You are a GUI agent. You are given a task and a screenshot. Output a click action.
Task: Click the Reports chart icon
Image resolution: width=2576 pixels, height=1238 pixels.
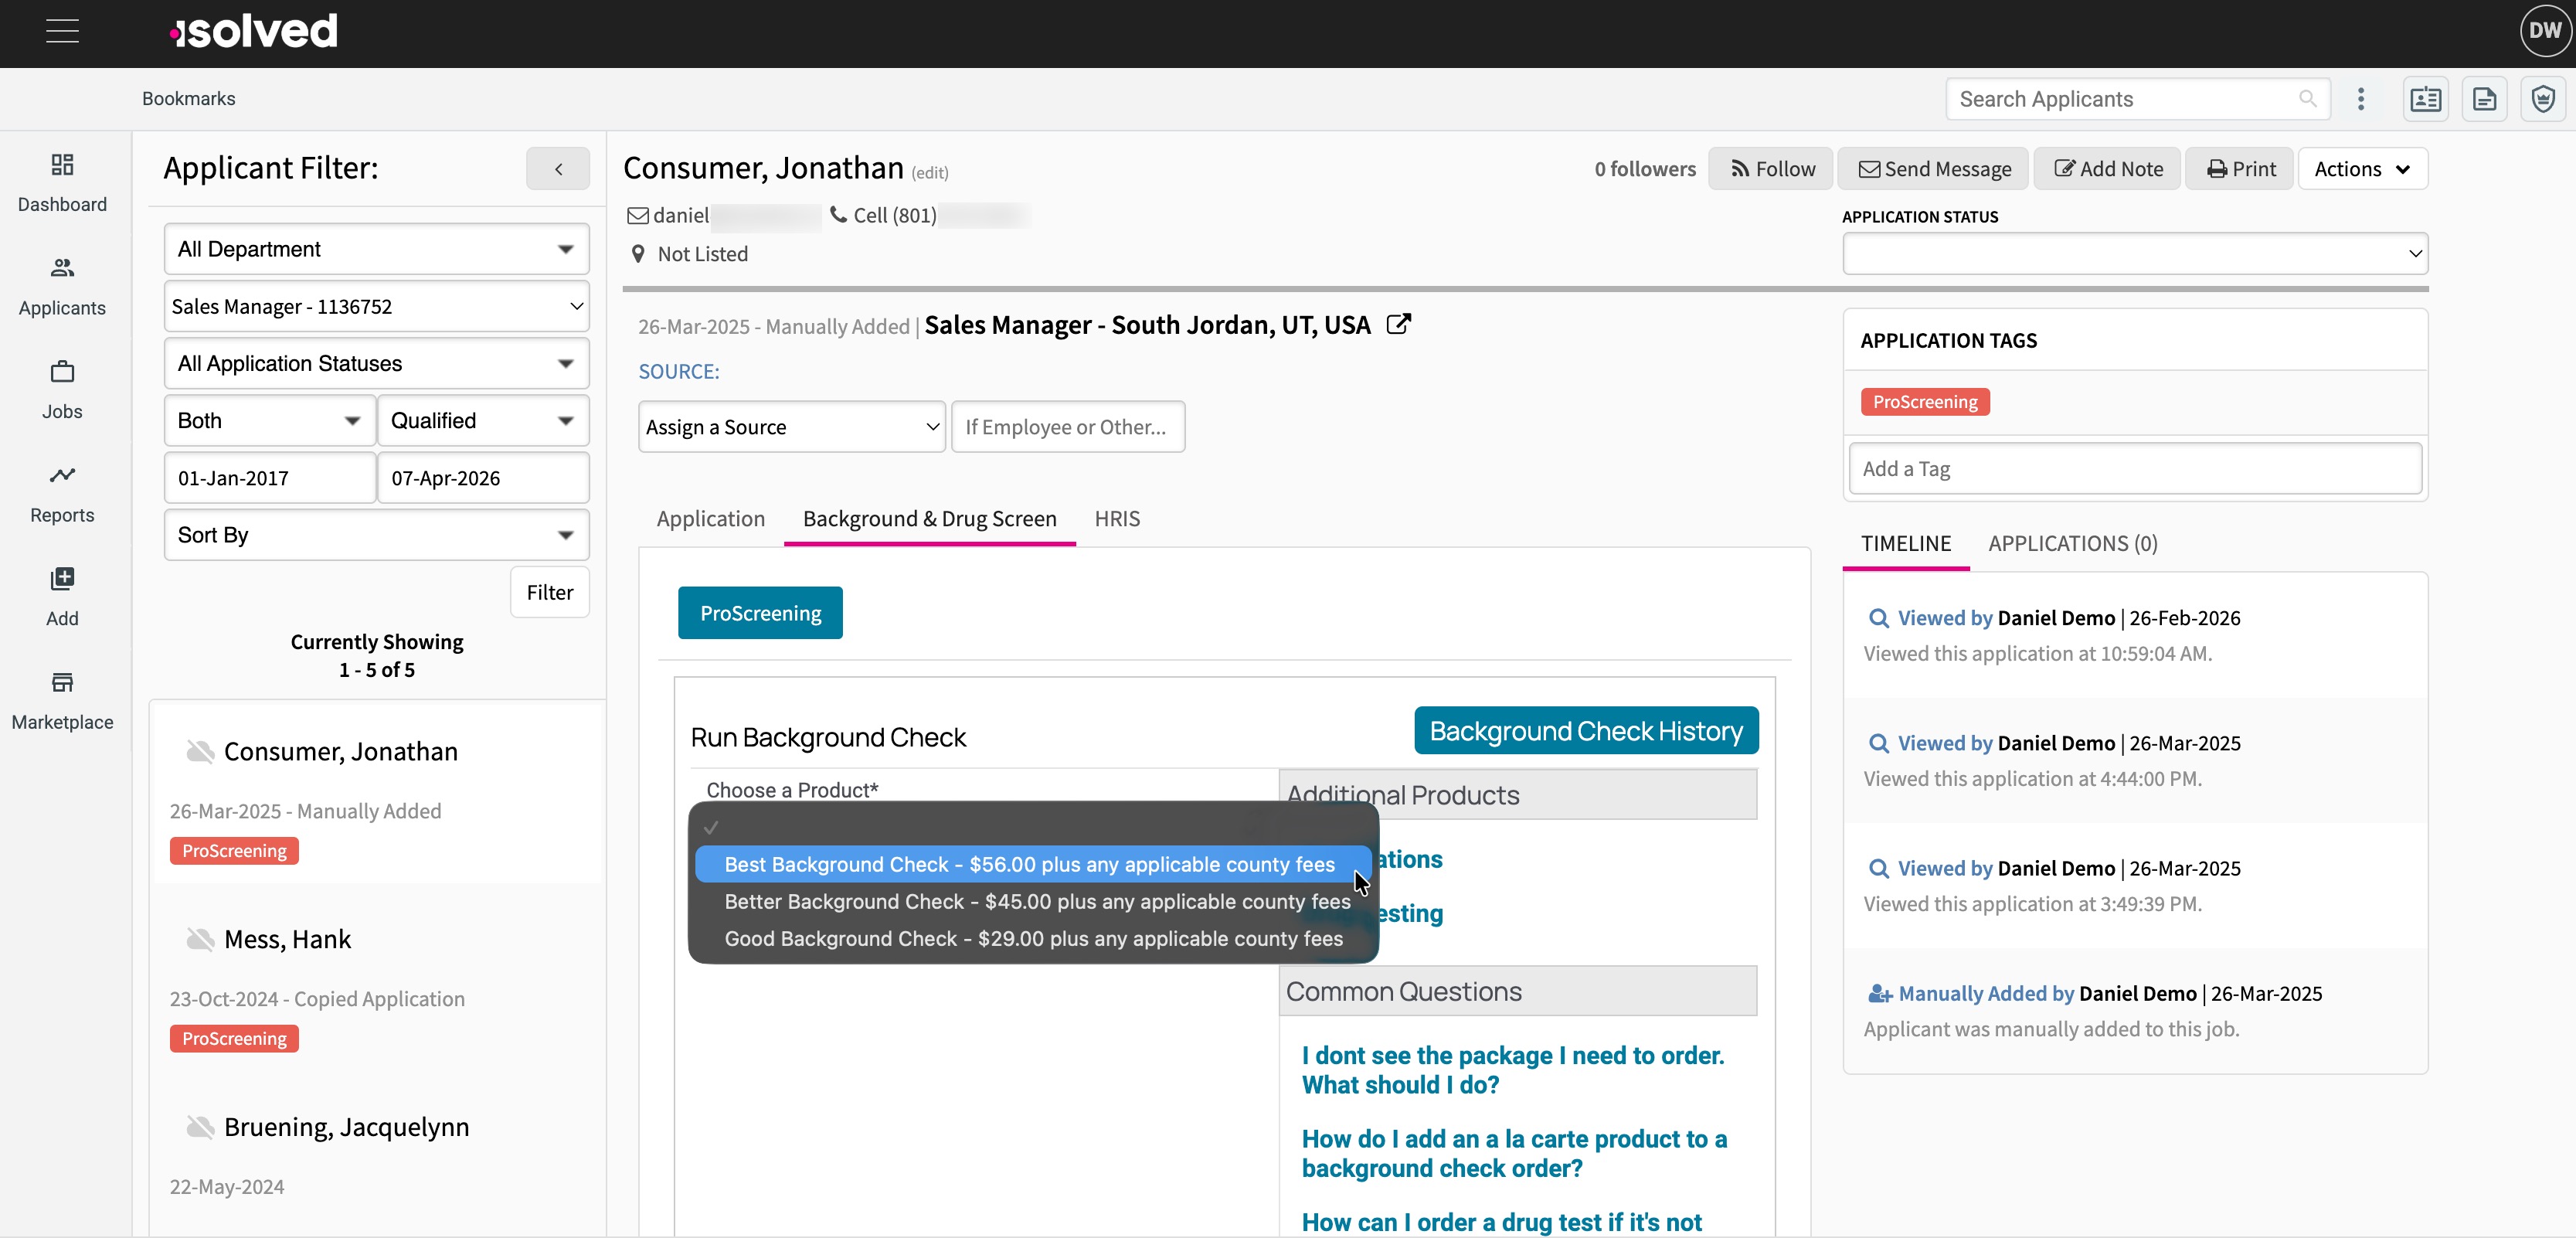tap(62, 476)
